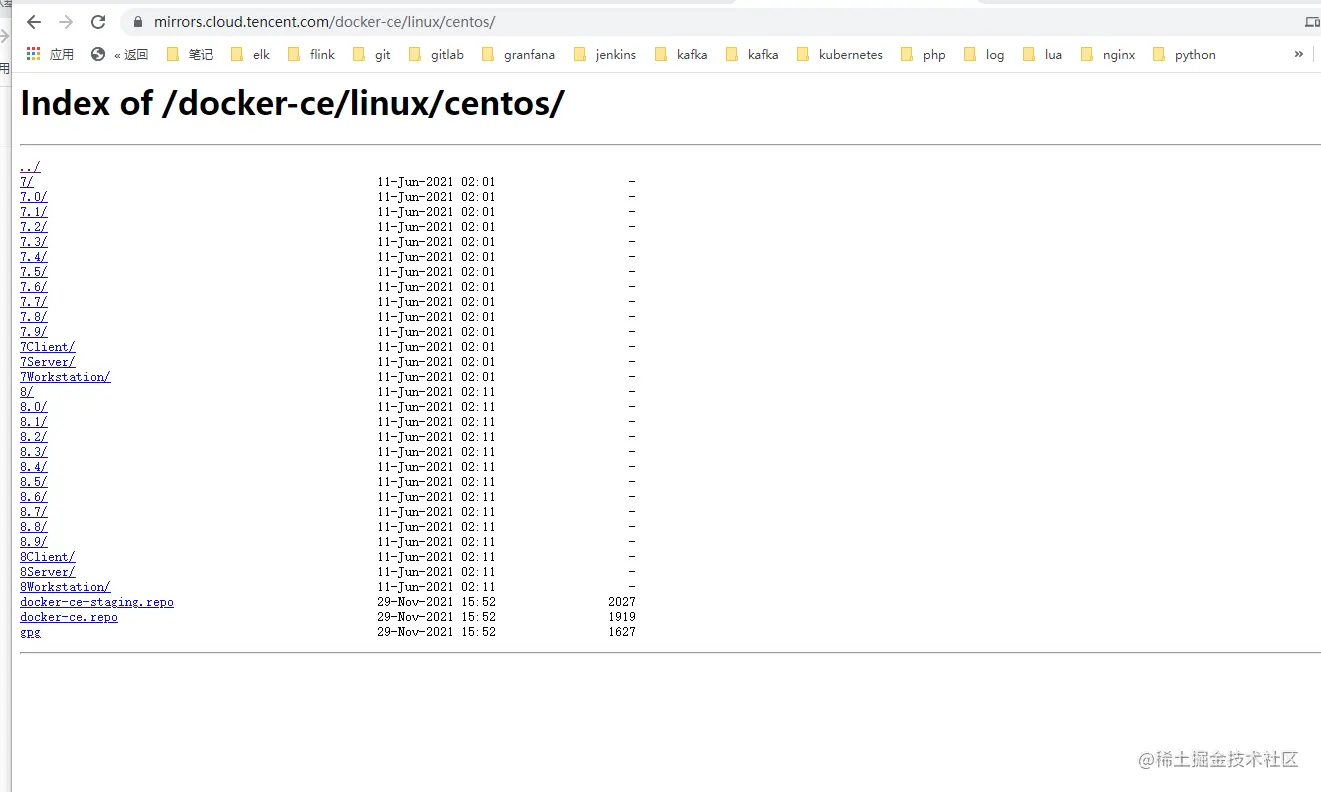Open the '8.5/' directory link
The height and width of the screenshot is (792, 1321).
coord(33,482)
